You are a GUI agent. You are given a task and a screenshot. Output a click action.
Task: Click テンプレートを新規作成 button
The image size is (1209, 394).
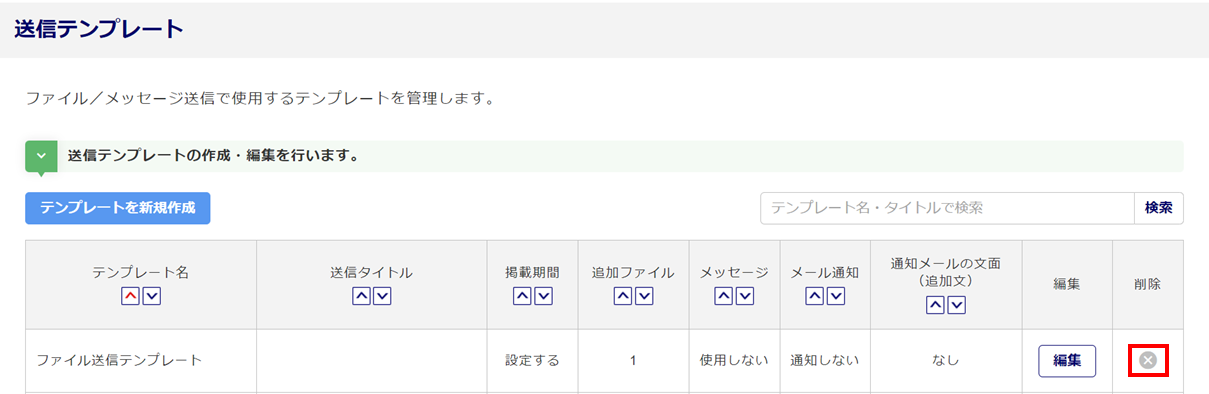[x=118, y=208]
